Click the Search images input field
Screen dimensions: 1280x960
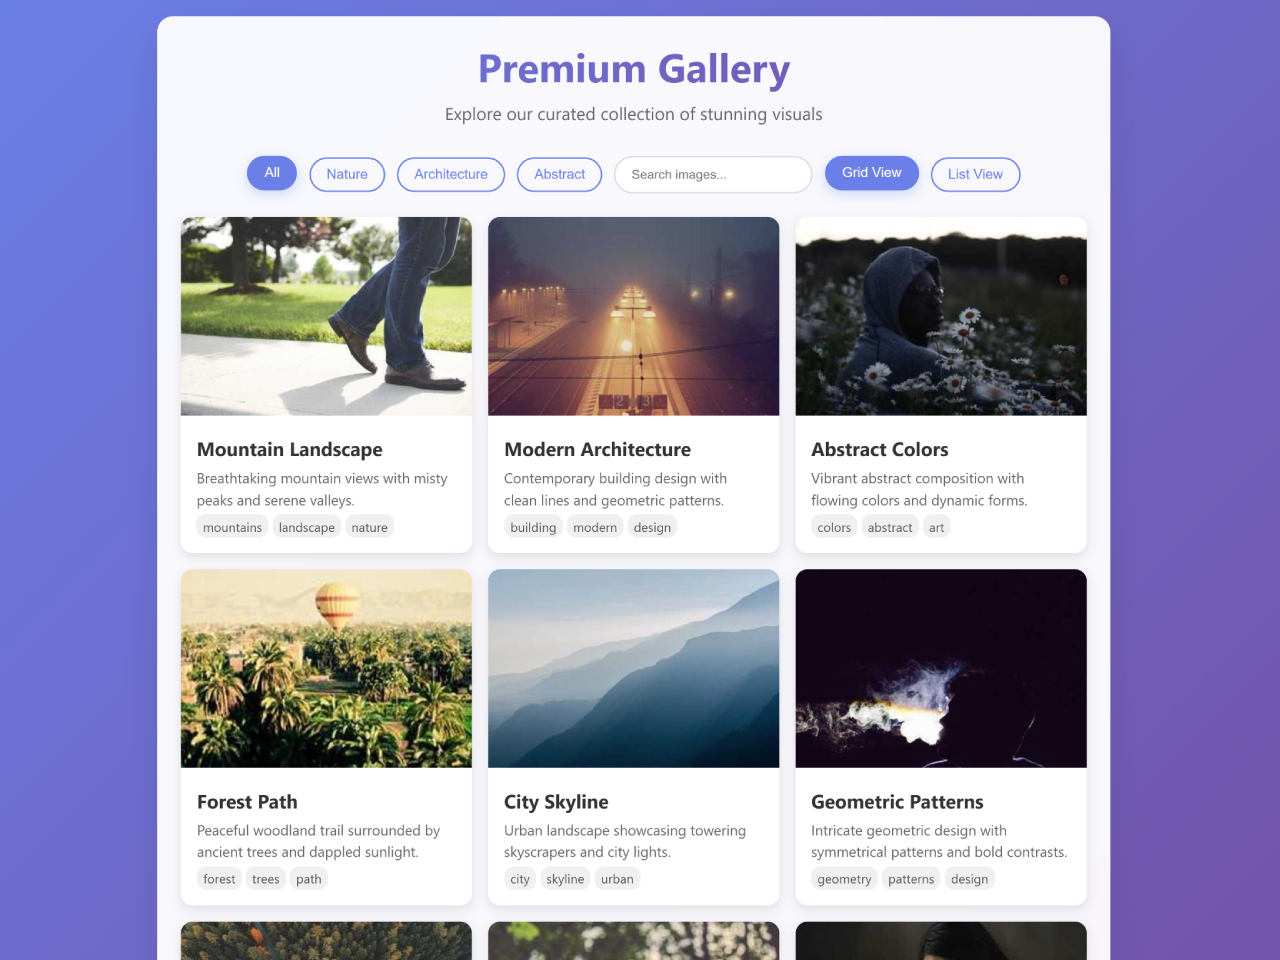713,174
